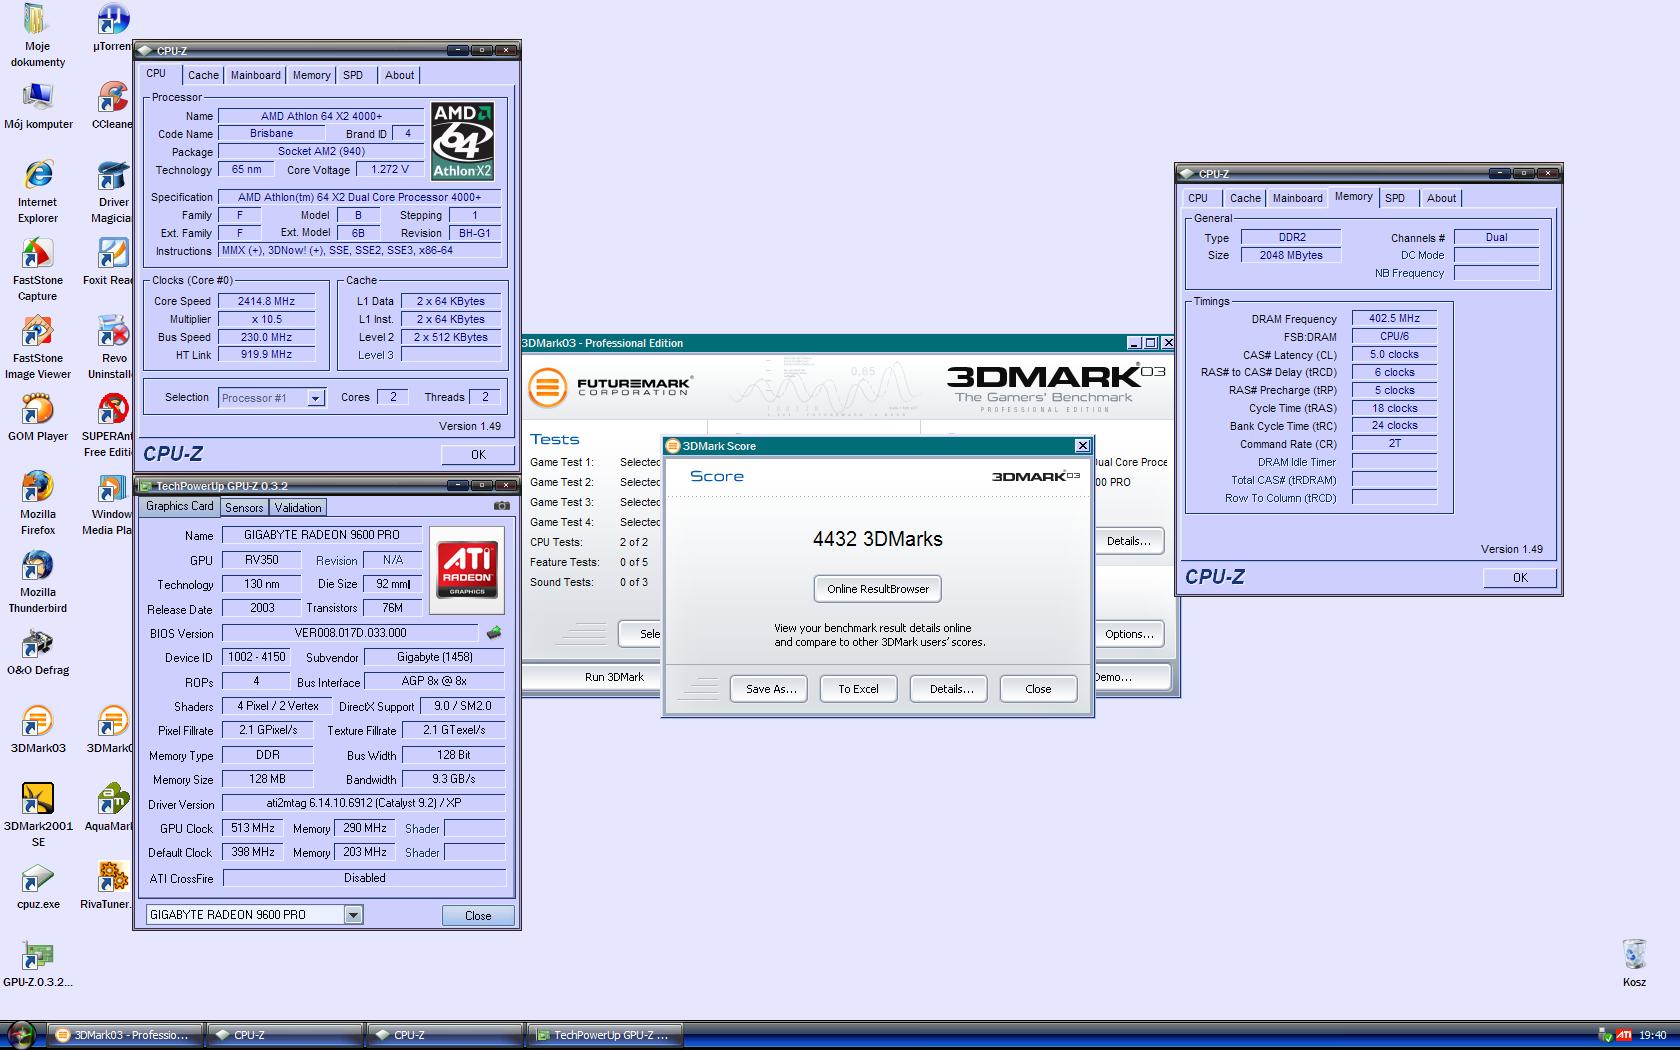Open the GIGABYTE RADEON 9600 PRO dropdown

353,915
